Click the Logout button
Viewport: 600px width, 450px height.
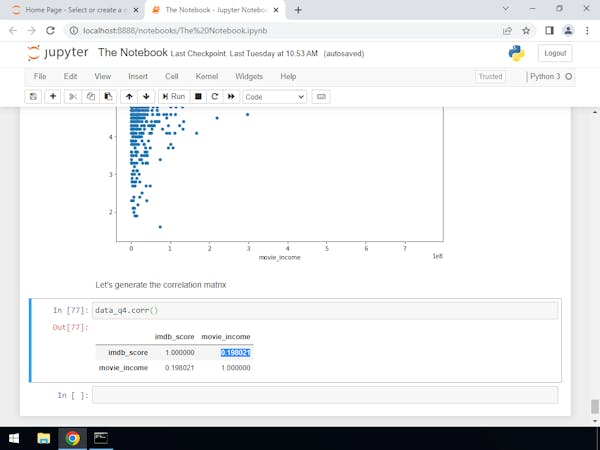[555, 53]
